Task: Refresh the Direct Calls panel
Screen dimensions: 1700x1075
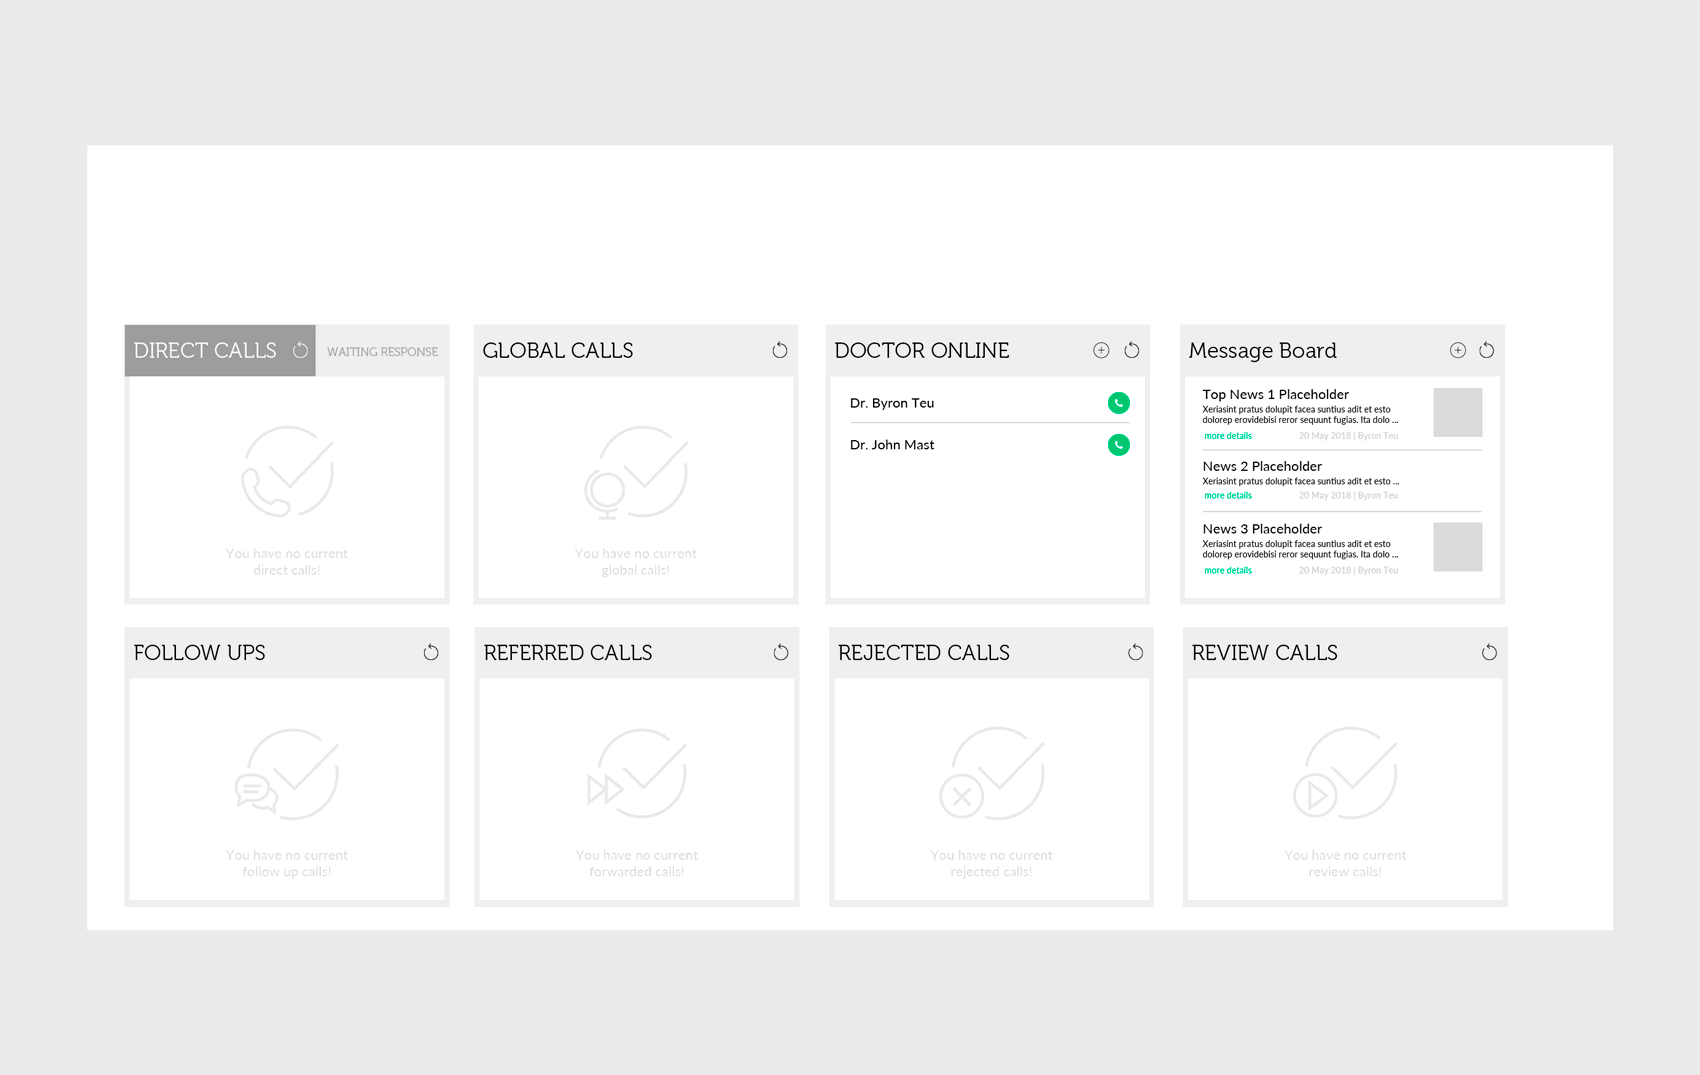Action: point(300,351)
